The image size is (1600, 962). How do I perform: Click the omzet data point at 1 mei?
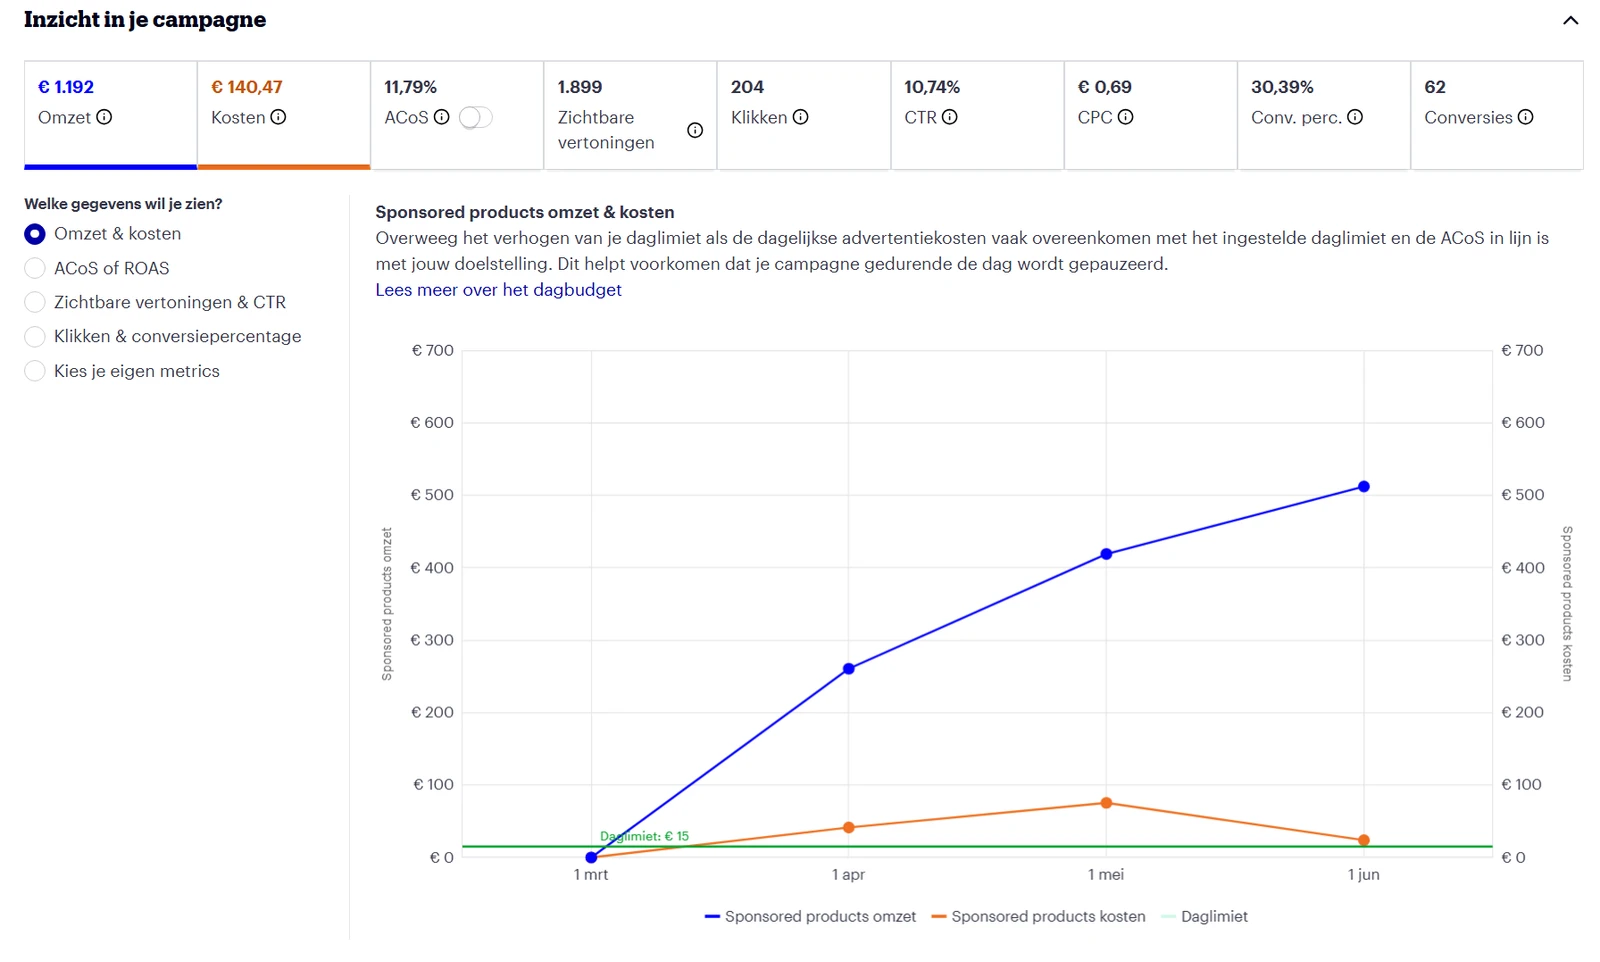(x=1106, y=554)
